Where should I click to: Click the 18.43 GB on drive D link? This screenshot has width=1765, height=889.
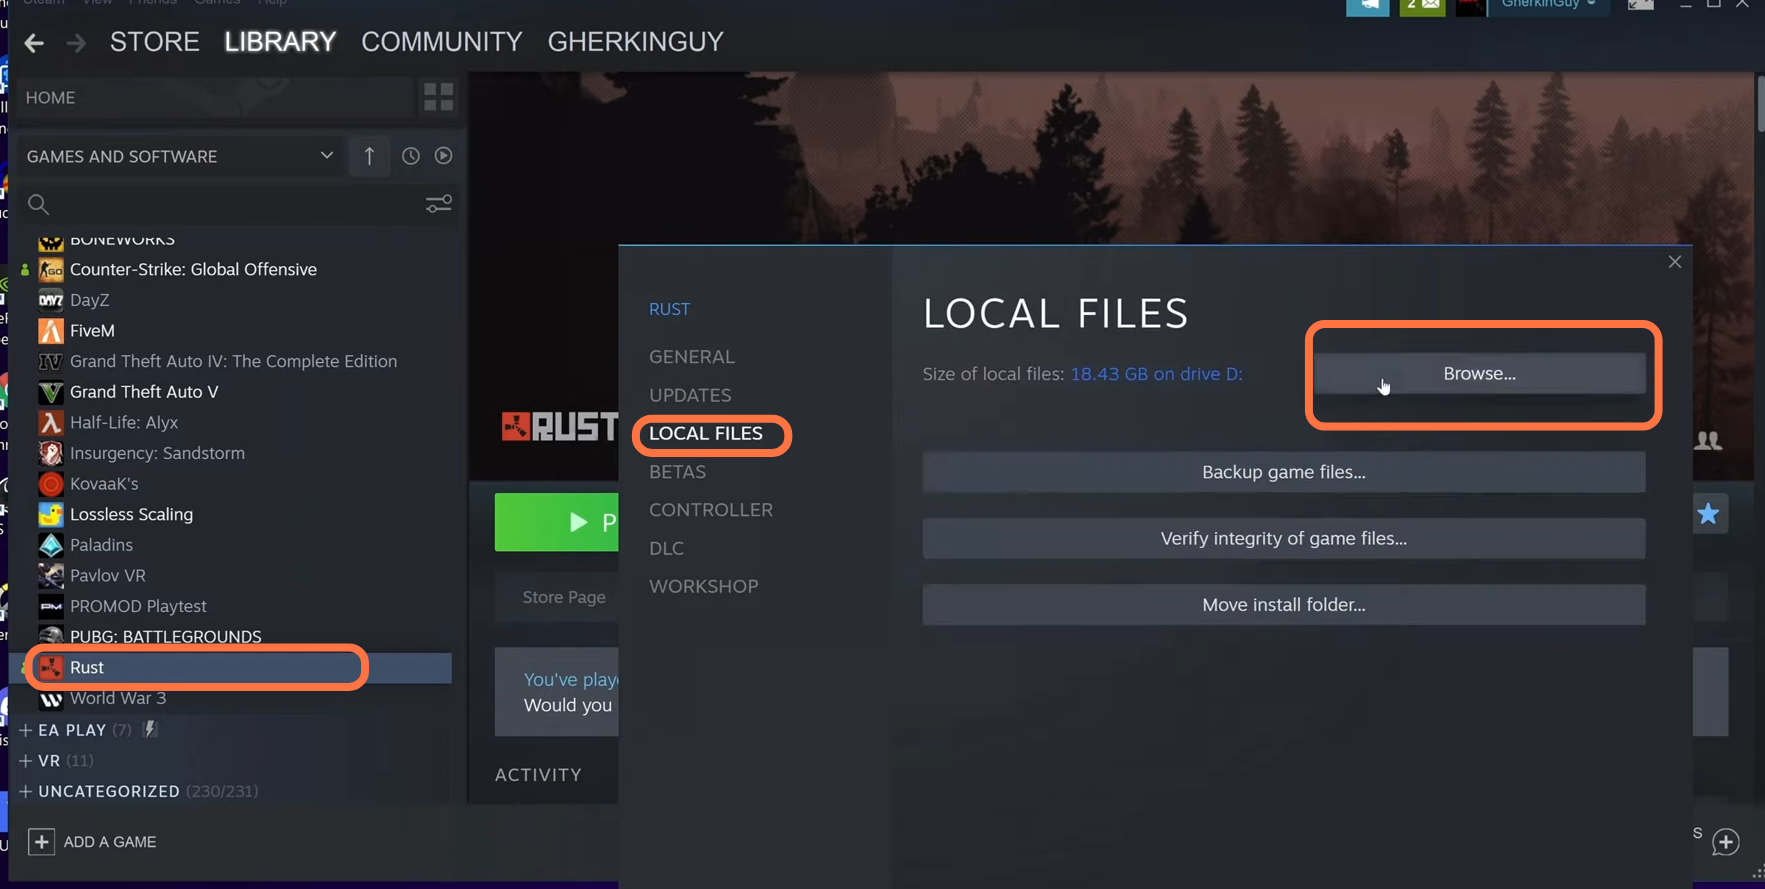pyautogui.click(x=1157, y=374)
